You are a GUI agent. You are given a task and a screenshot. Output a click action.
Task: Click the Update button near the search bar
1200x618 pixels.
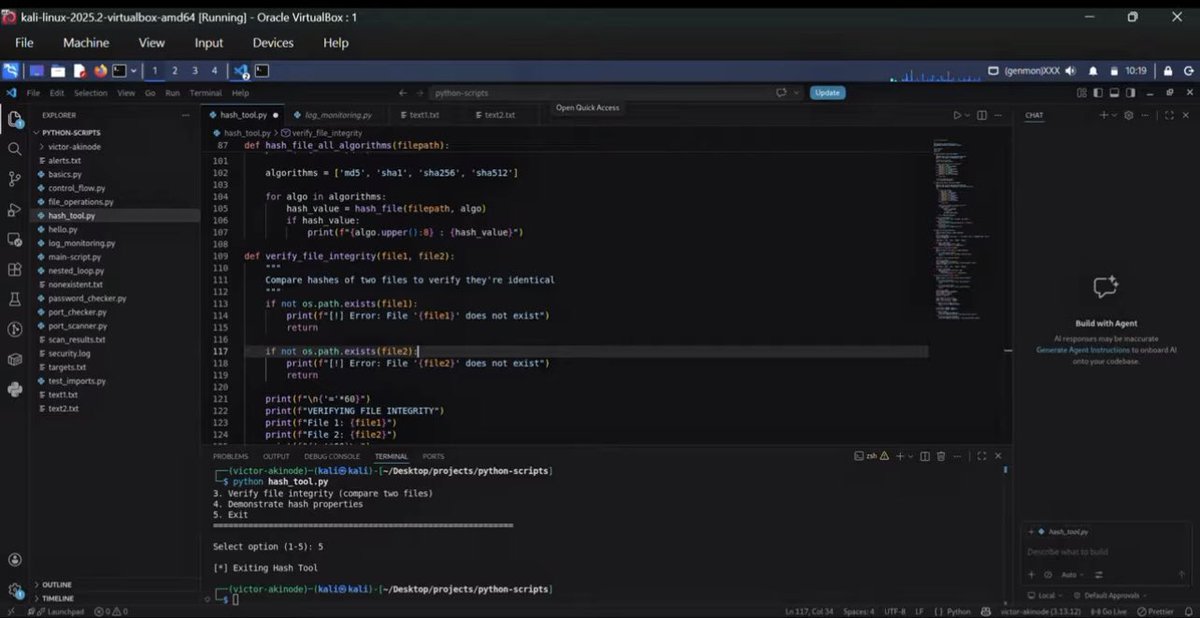click(827, 92)
